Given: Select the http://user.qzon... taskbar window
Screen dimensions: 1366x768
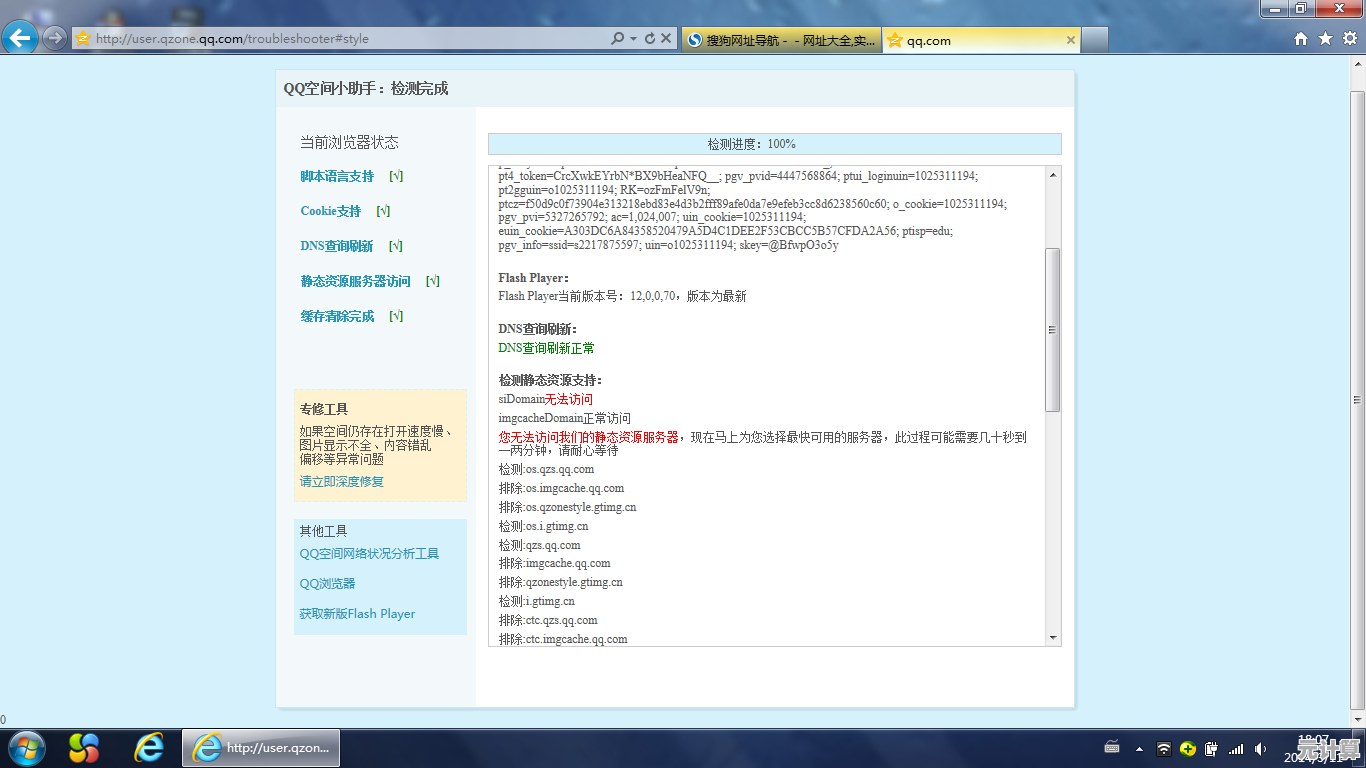Looking at the screenshot, I should (261, 748).
